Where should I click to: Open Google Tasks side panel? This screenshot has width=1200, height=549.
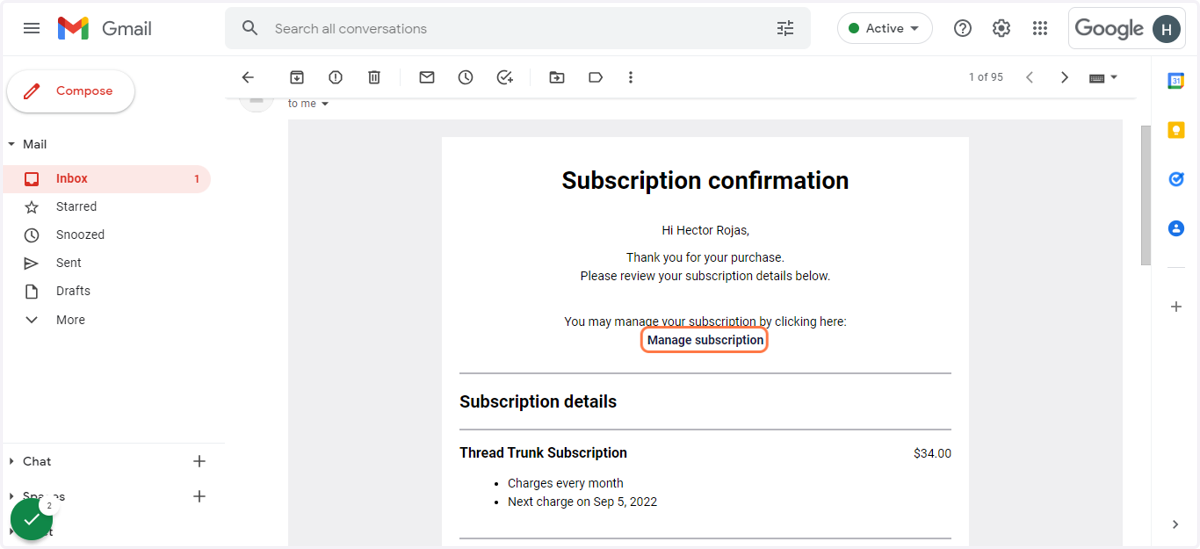(x=1176, y=179)
